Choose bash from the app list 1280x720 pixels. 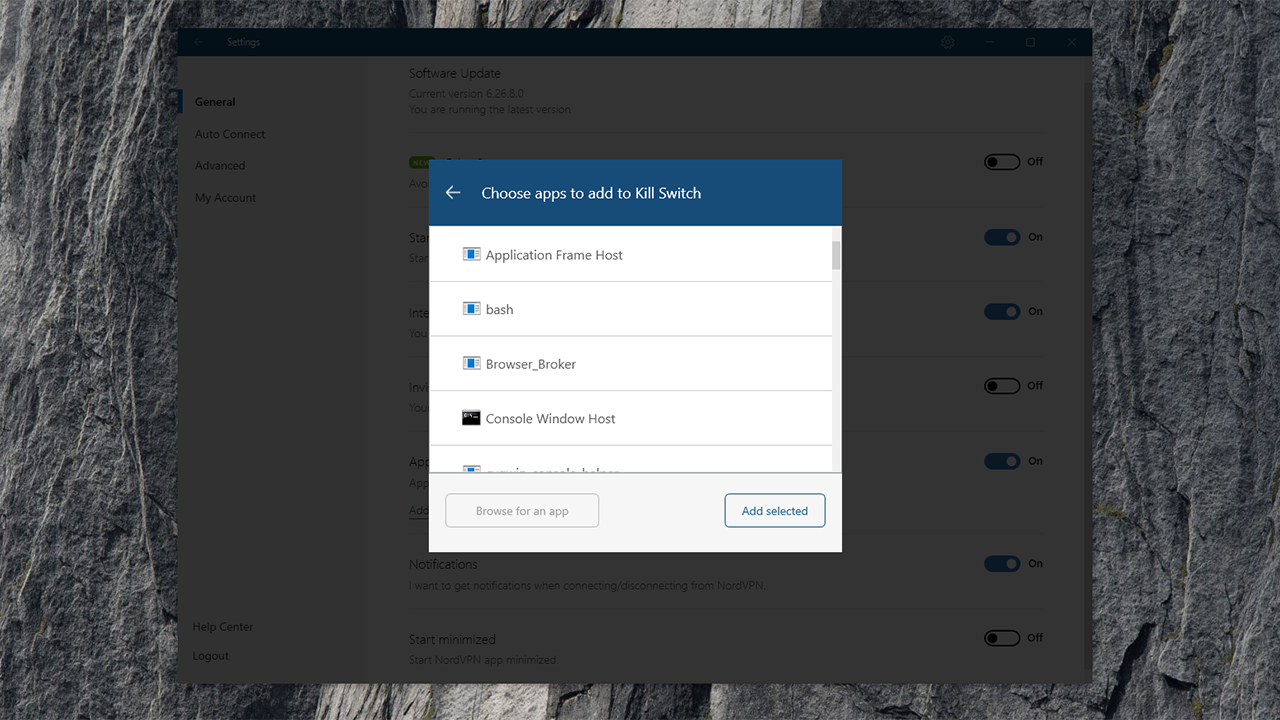coord(630,309)
